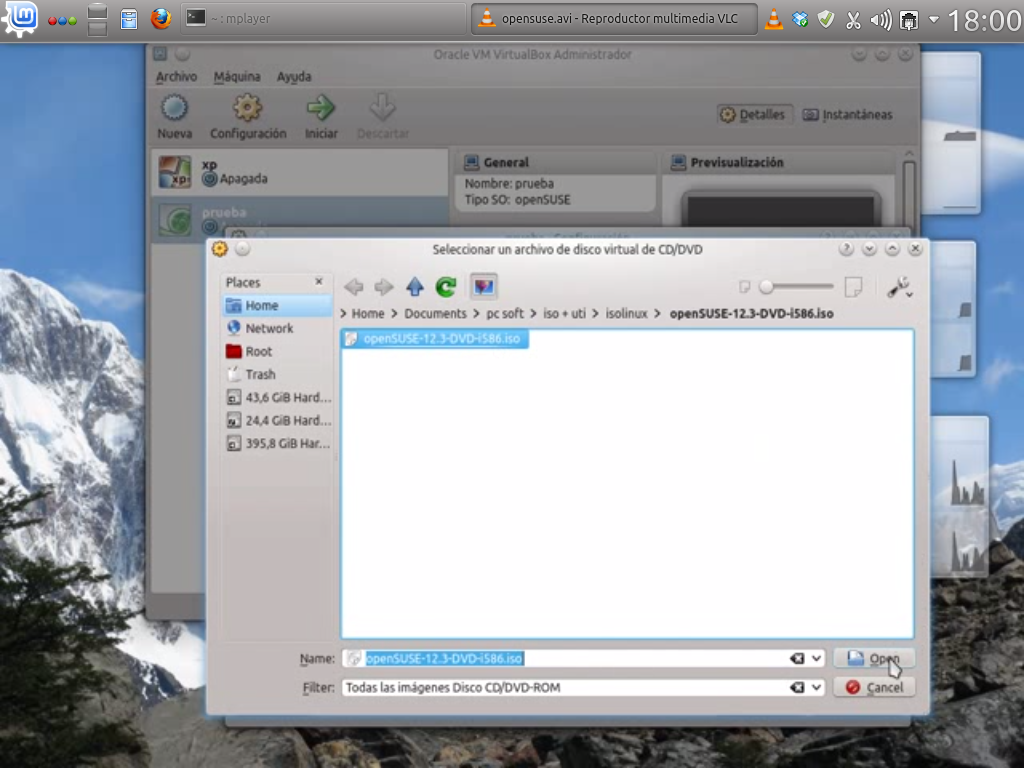Clear the Filter field
Image resolution: width=1024 pixels, height=768 pixels.
(797, 687)
